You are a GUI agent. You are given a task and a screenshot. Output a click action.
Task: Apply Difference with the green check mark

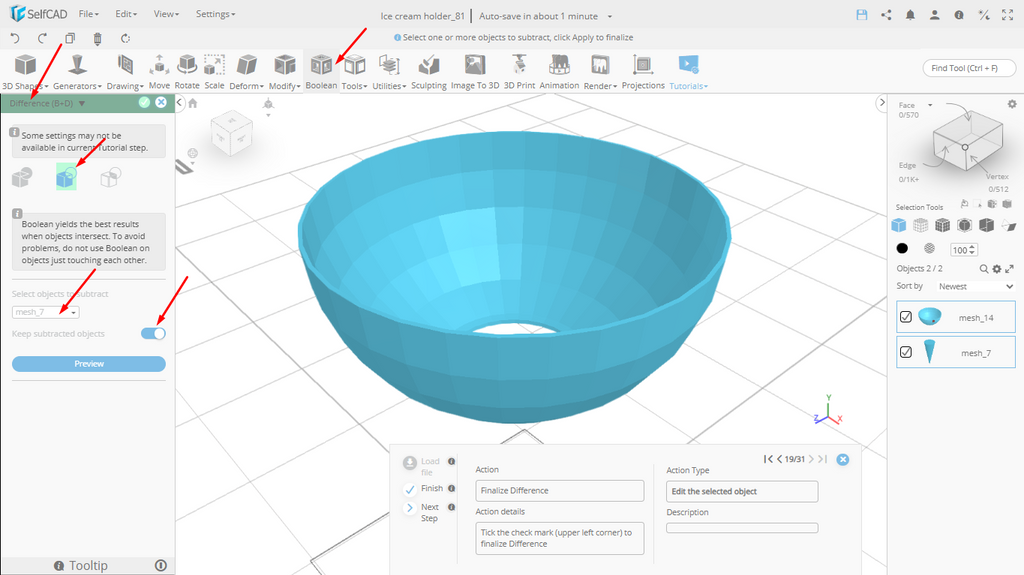[x=144, y=103]
